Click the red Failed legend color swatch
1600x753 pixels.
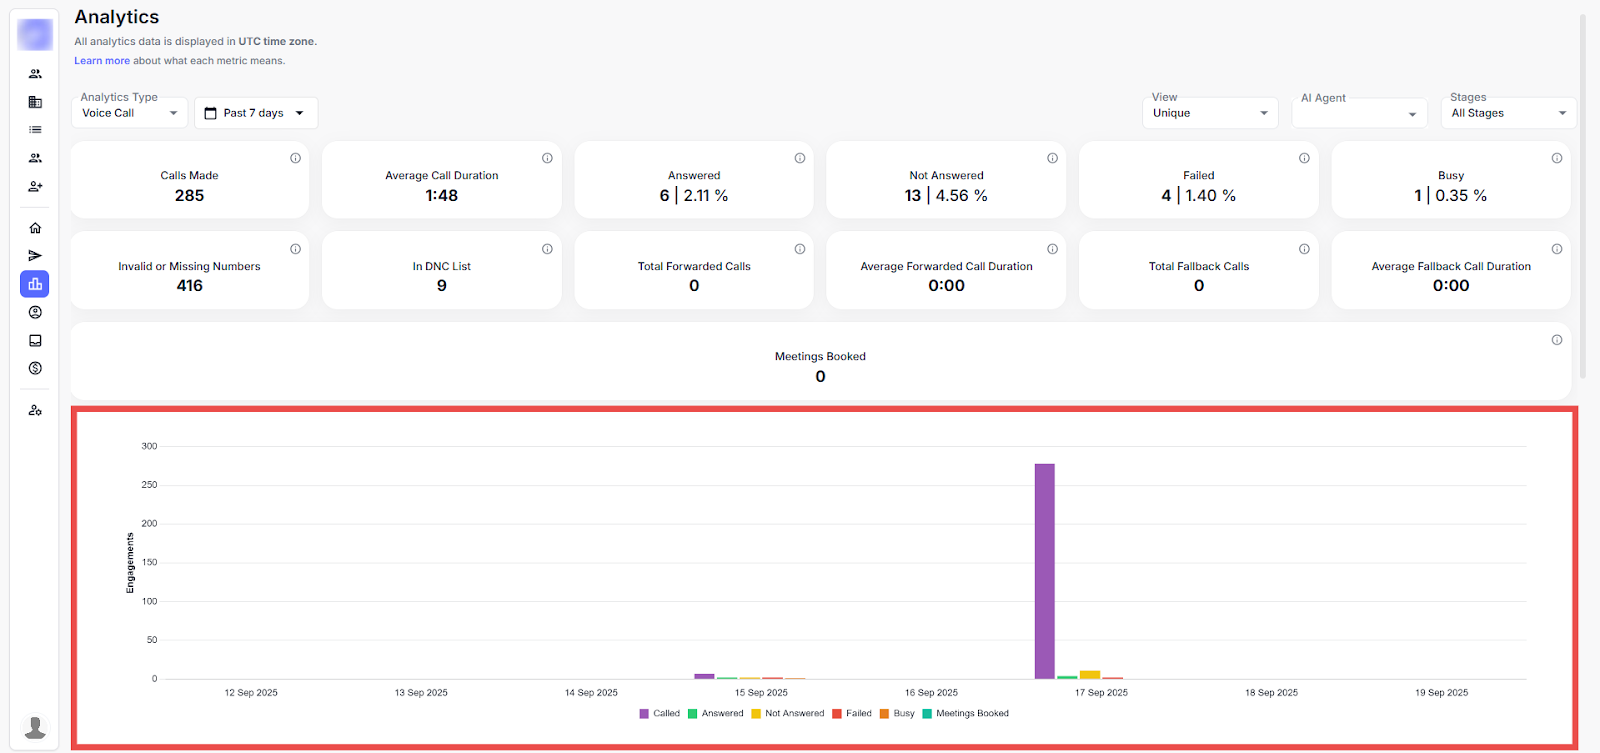click(837, 714)
